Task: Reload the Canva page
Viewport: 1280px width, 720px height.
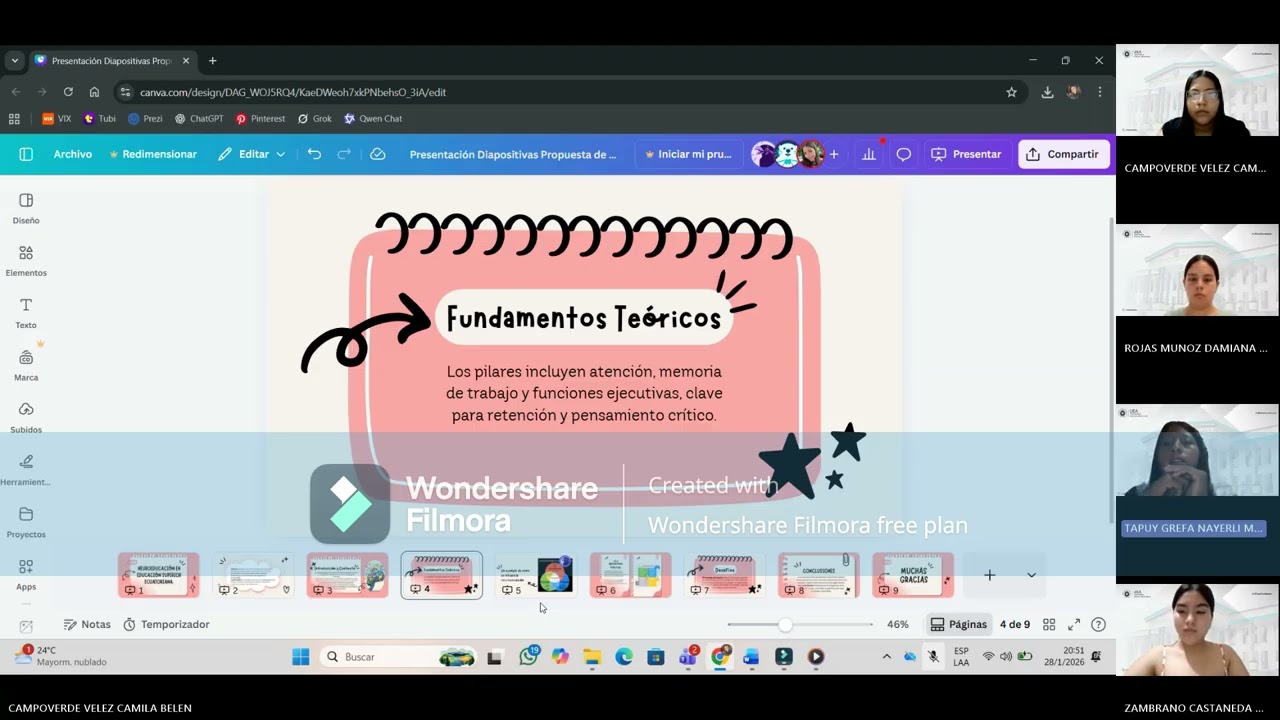Action: (68, 92)
